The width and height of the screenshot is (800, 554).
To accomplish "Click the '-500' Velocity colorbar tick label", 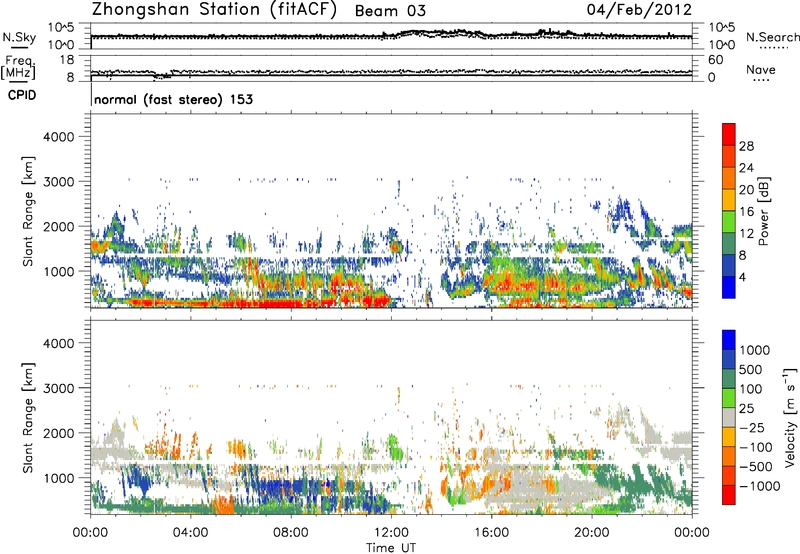I will coord(756,466).
